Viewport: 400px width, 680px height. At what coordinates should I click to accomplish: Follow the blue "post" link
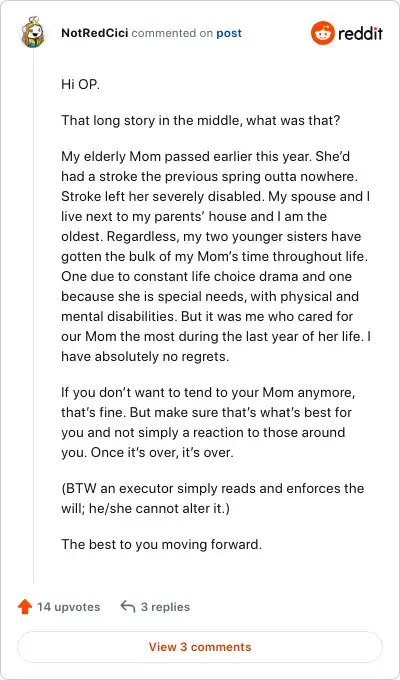(x=229, y=33)
